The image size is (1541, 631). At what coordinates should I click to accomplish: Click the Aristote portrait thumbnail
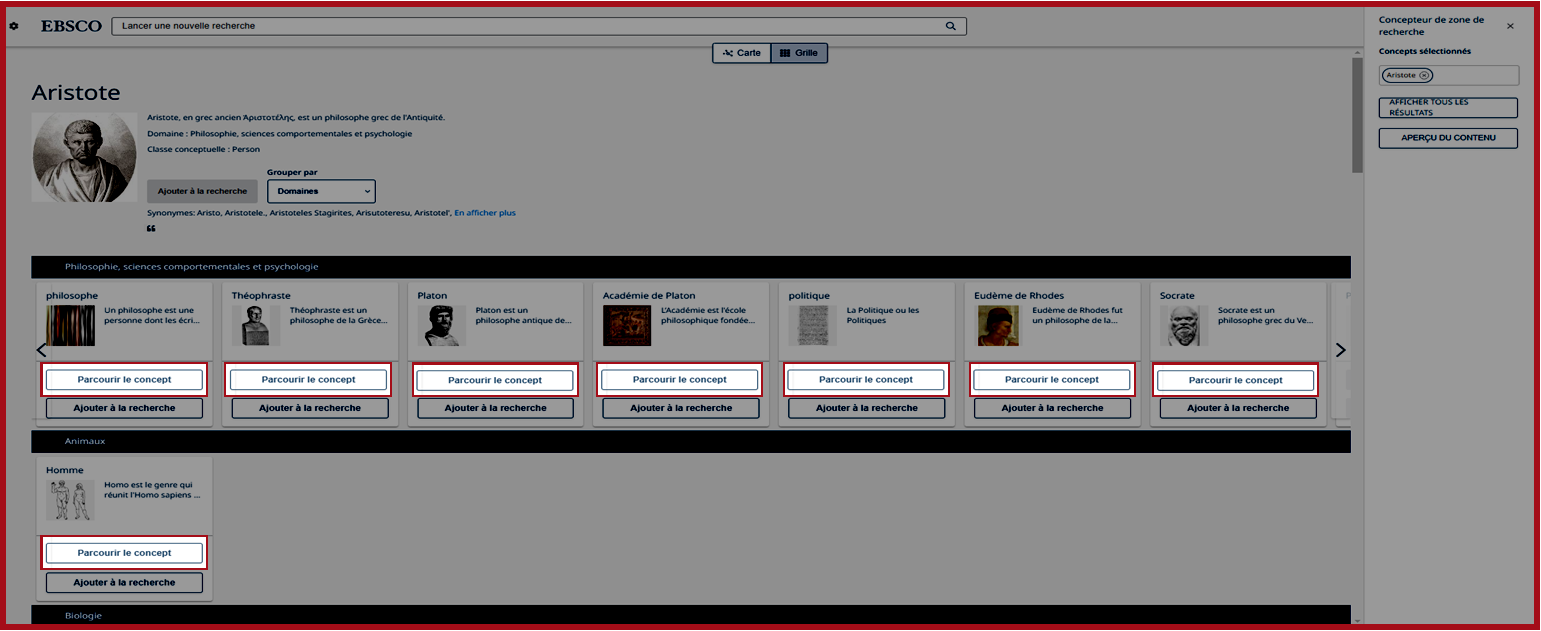[84, 157]
